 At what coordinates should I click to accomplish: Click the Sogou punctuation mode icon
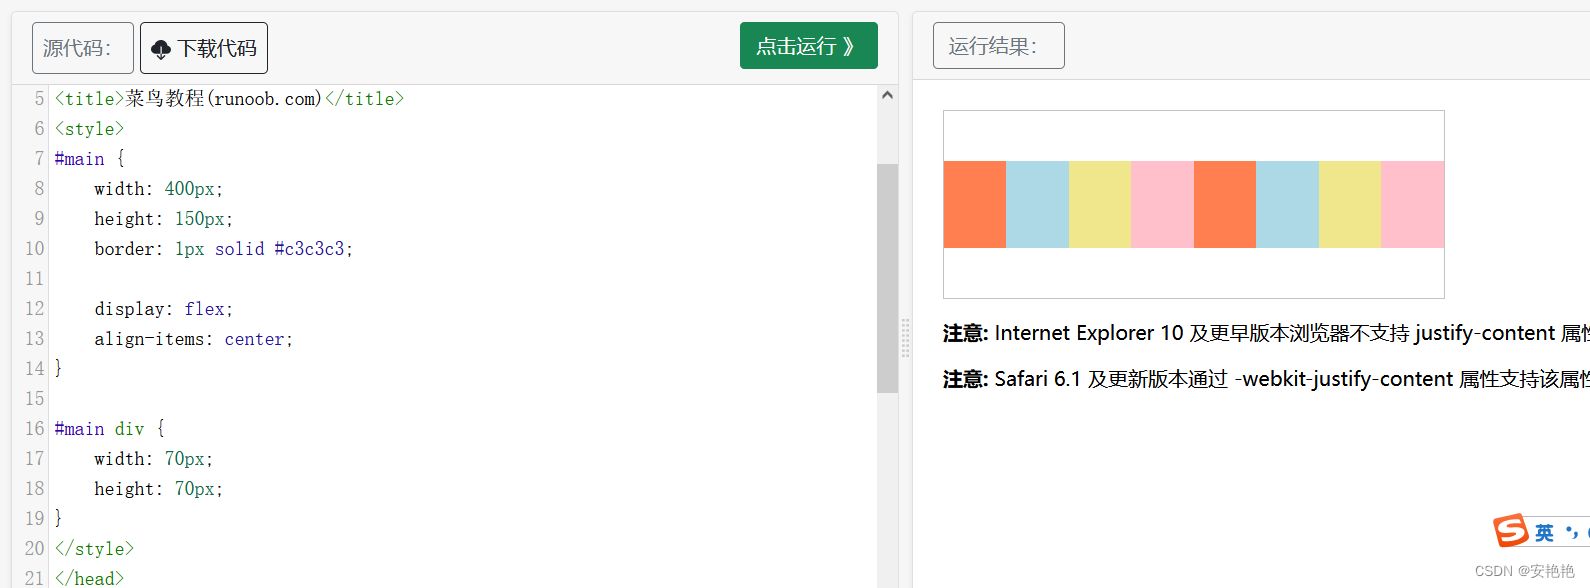[1573, 533]
